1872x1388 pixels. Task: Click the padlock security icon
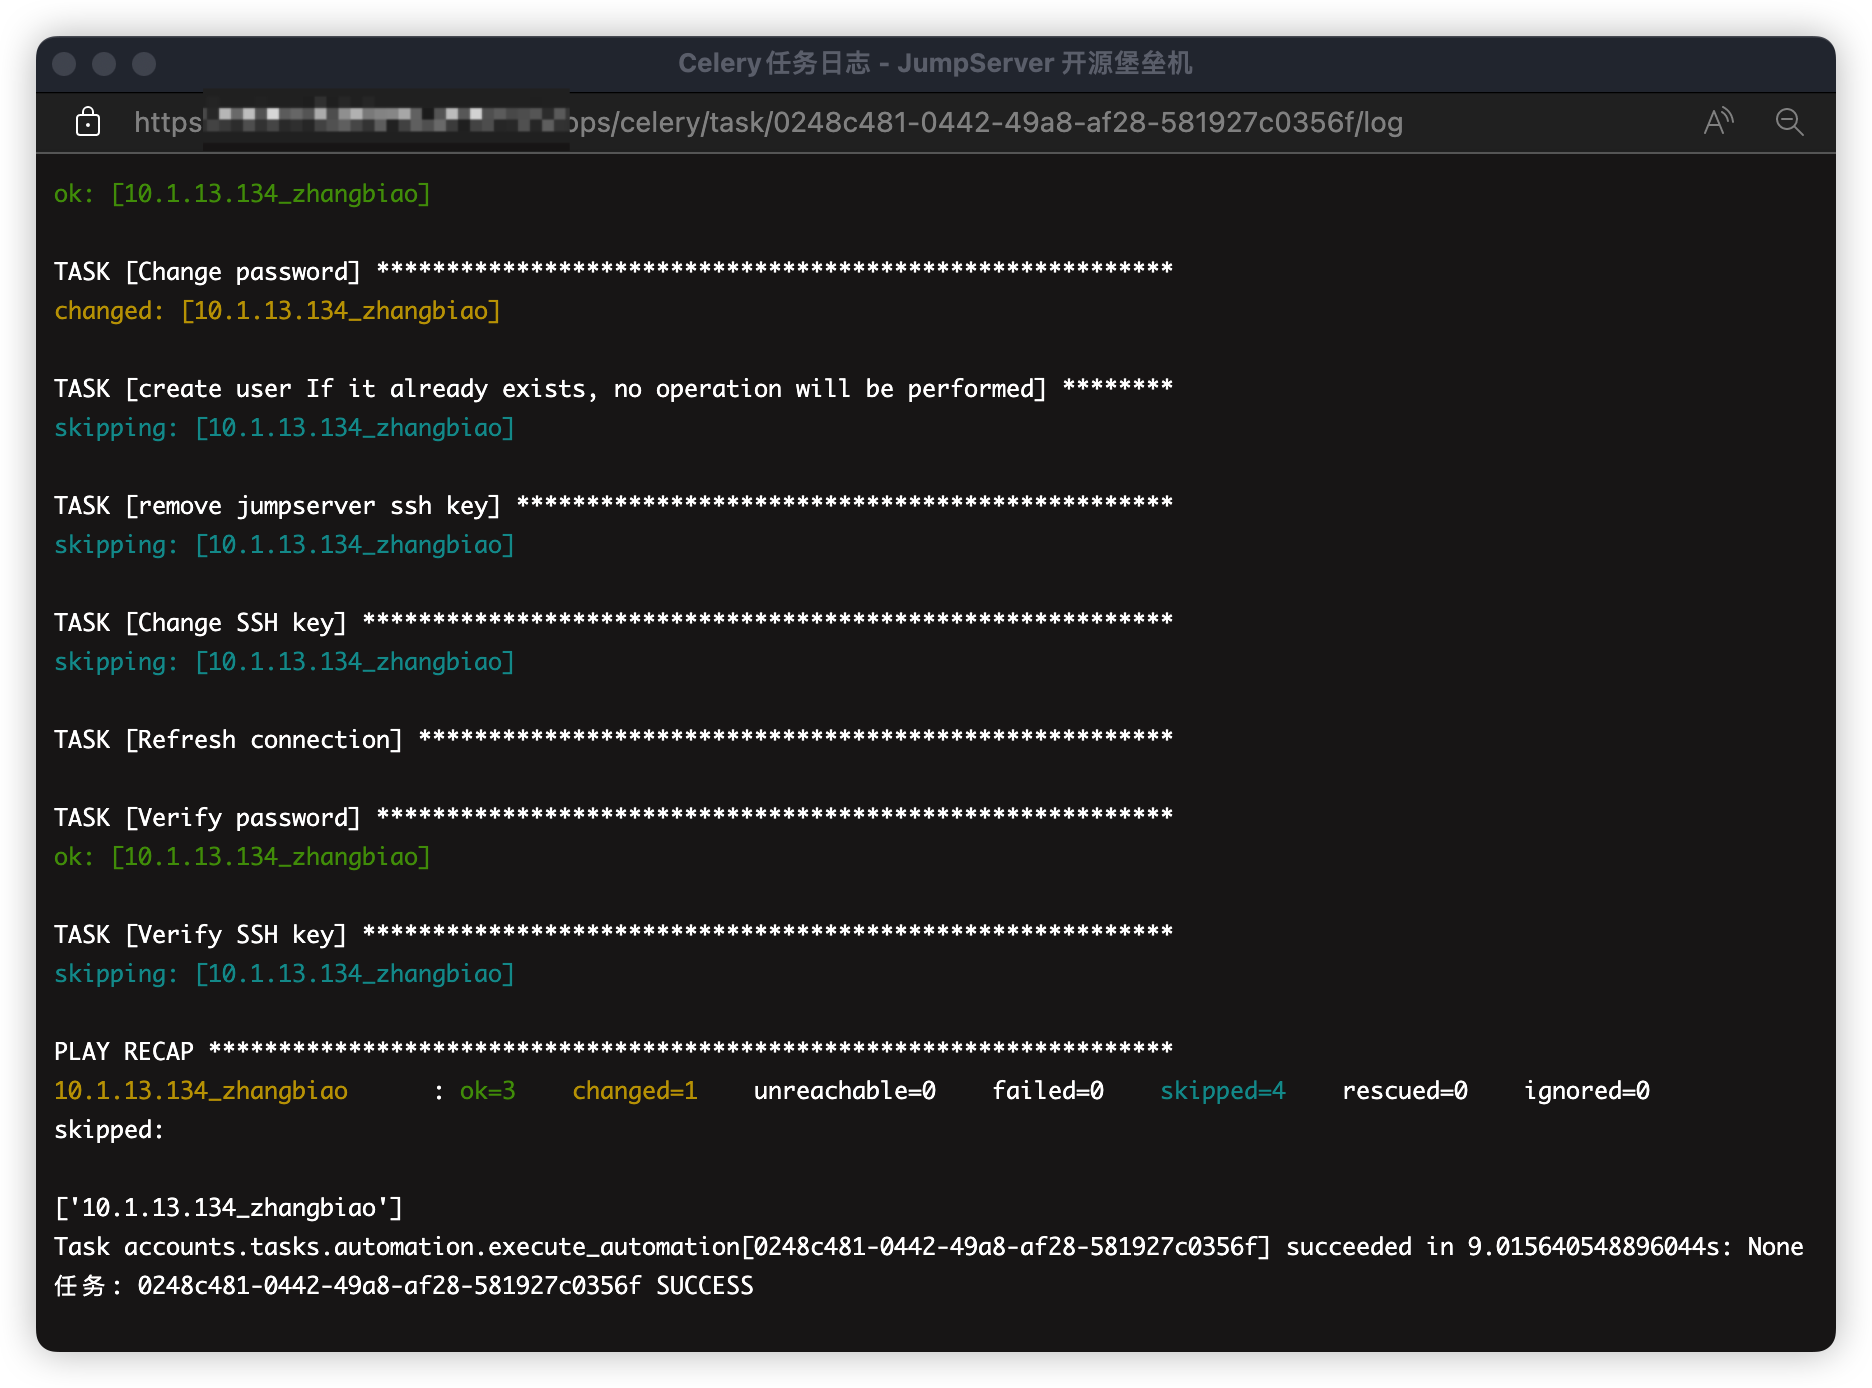coord(88,121)
